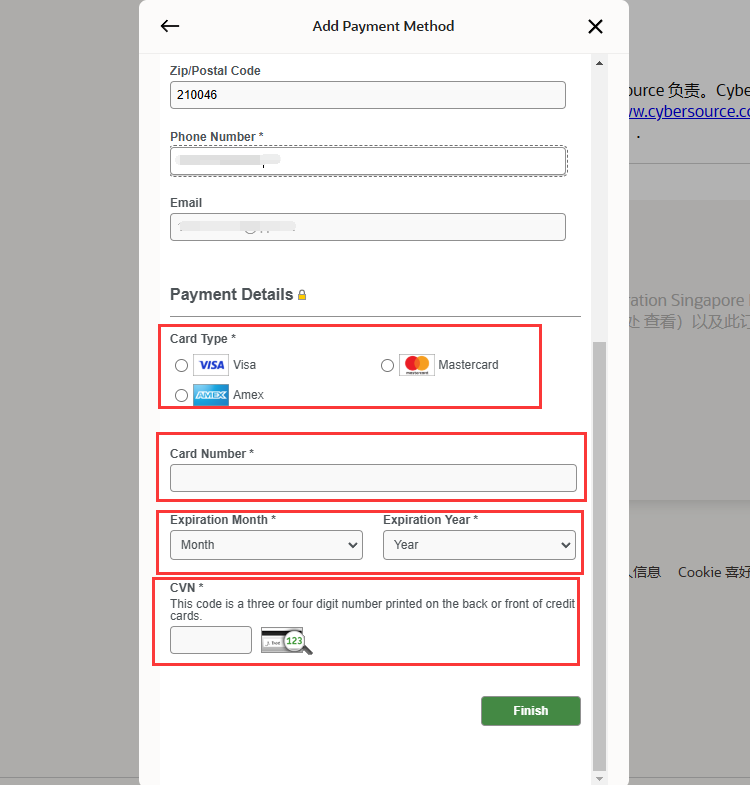Click the dialog's vertical scrollbar thumb
The height and width of the screenshot is (785, 750).
(599, 550)
